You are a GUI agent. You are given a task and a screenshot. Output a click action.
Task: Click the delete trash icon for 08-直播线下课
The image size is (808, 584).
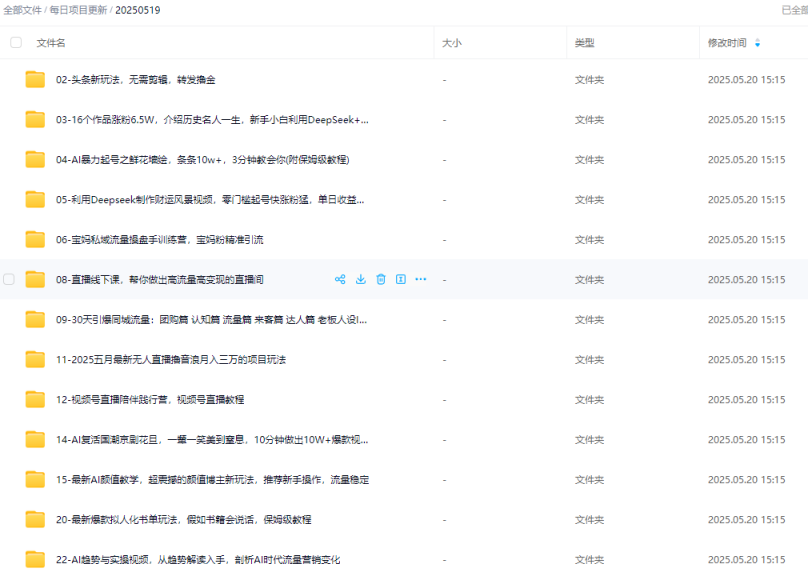pyautogui.click(x=381, y=279)
